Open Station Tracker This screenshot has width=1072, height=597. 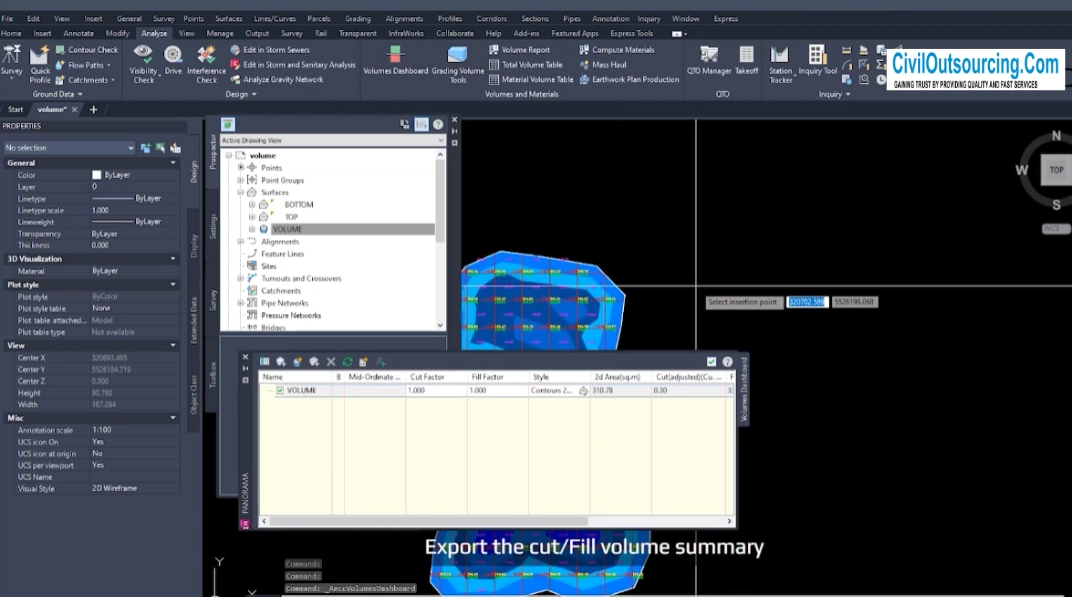[x=780, y=64]
